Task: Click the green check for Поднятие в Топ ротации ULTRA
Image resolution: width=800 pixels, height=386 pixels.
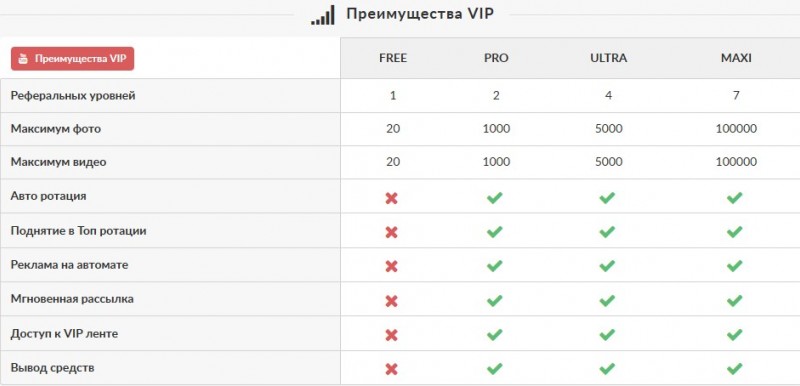Action: point(607,232)
